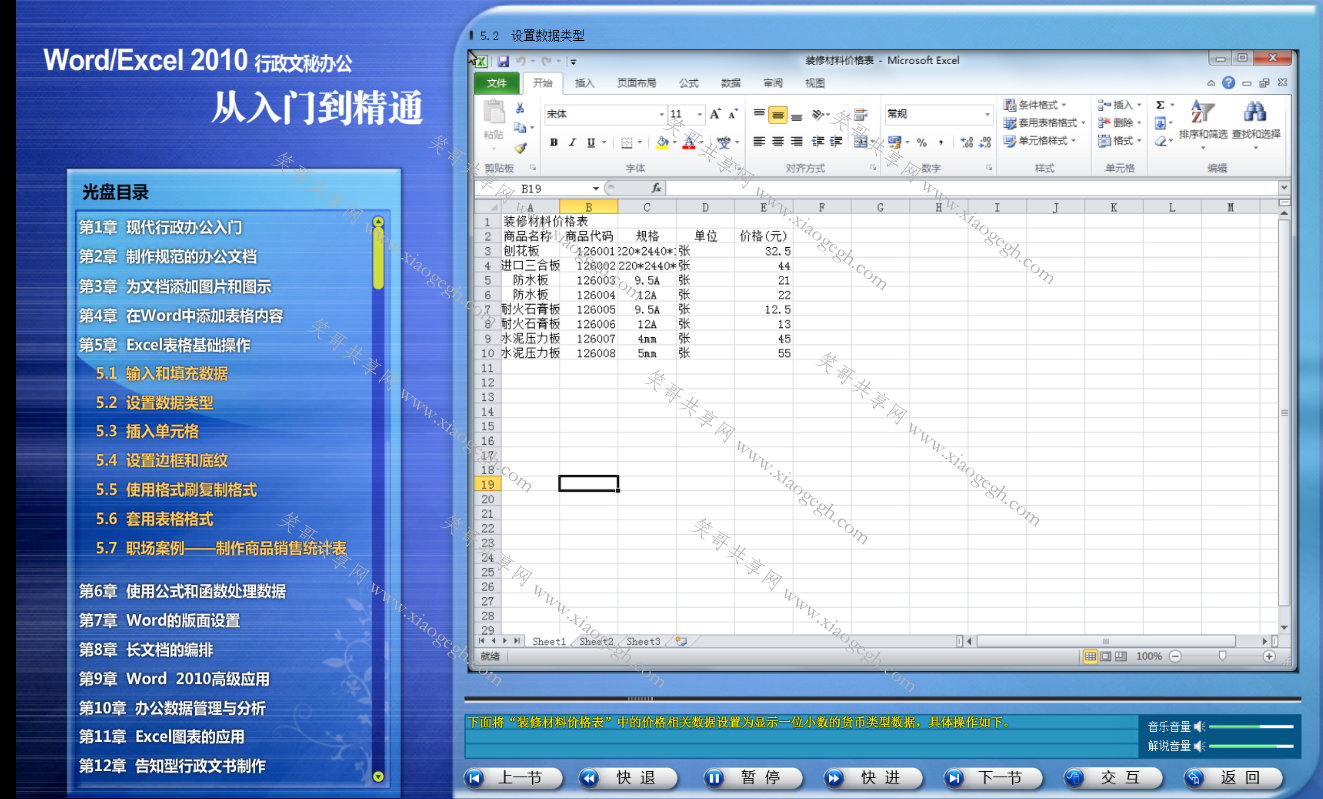Click the Decrease Indent icon
The image size is (1323, 799).
[x=819, y=142]
